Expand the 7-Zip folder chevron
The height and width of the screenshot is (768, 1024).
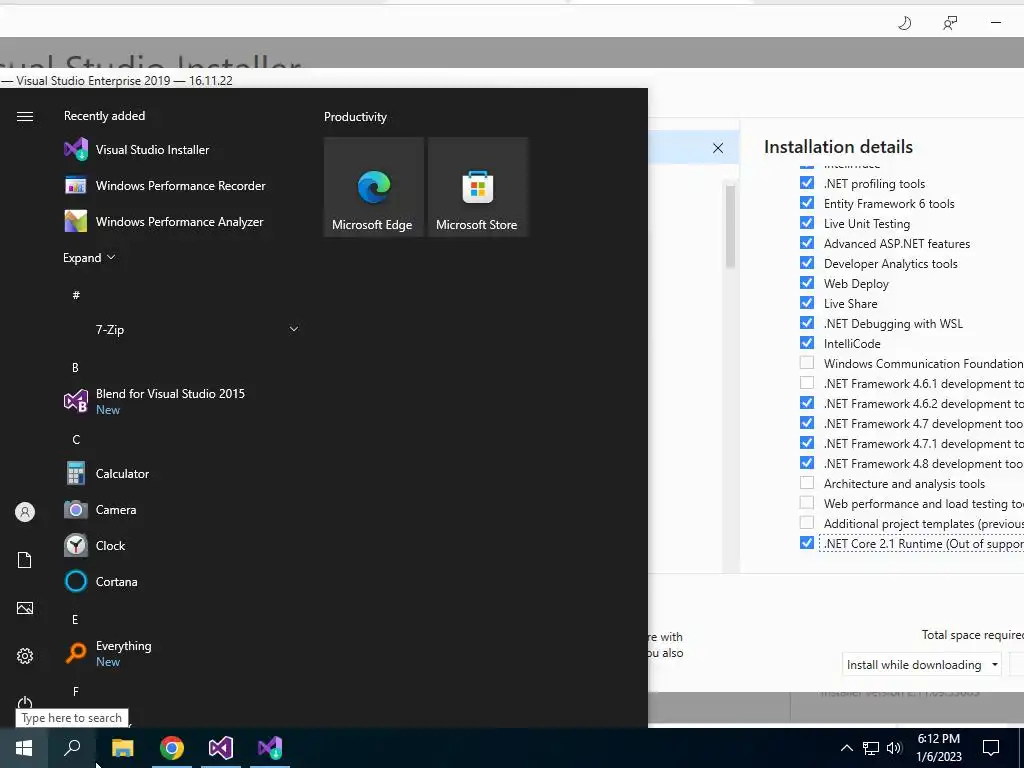[294, 328]
